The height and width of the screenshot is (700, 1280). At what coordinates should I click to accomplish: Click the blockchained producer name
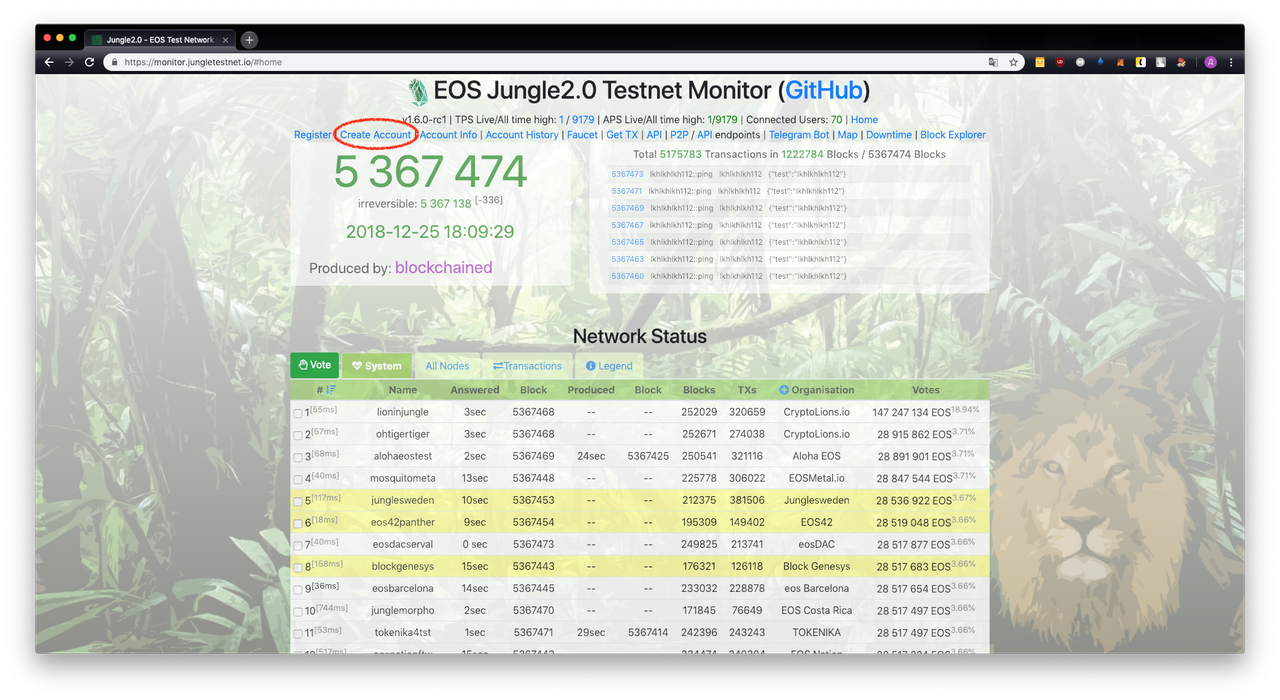point(443,268)
